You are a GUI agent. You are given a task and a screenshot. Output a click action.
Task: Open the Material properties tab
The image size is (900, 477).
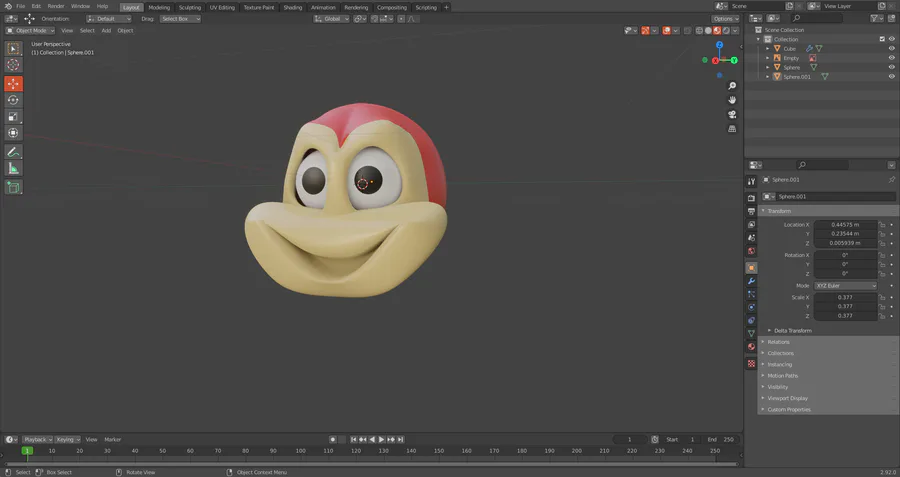[x=751, y=347]
